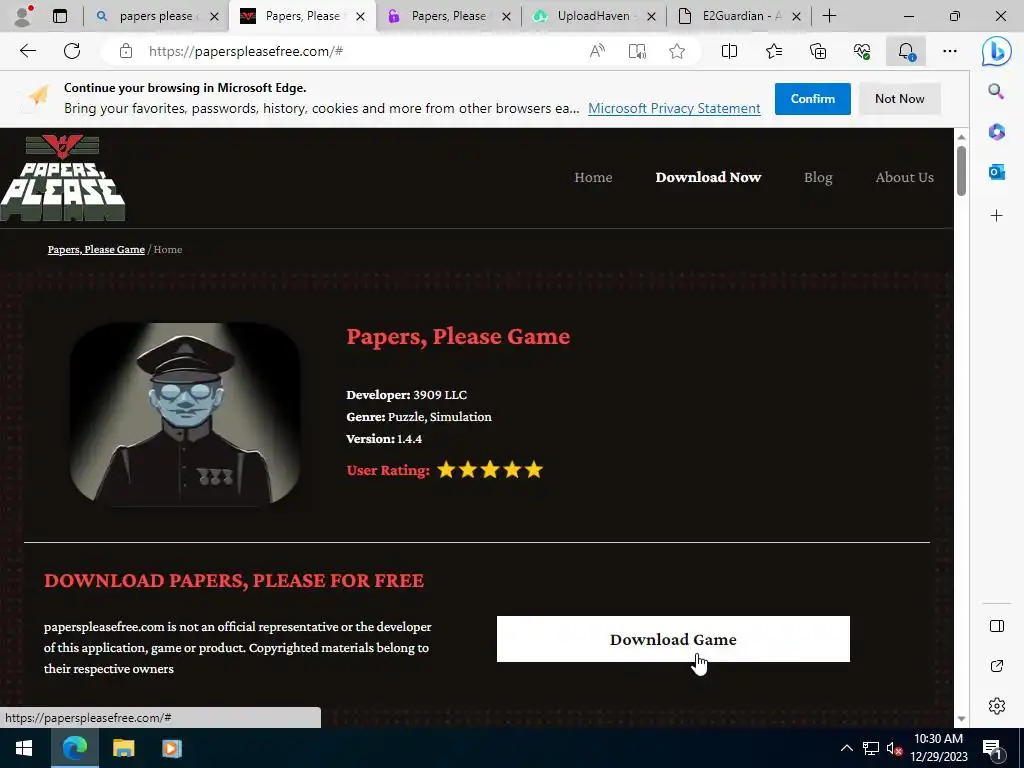
Task: Open notifications bell icon
Action: tap(906, 51)
